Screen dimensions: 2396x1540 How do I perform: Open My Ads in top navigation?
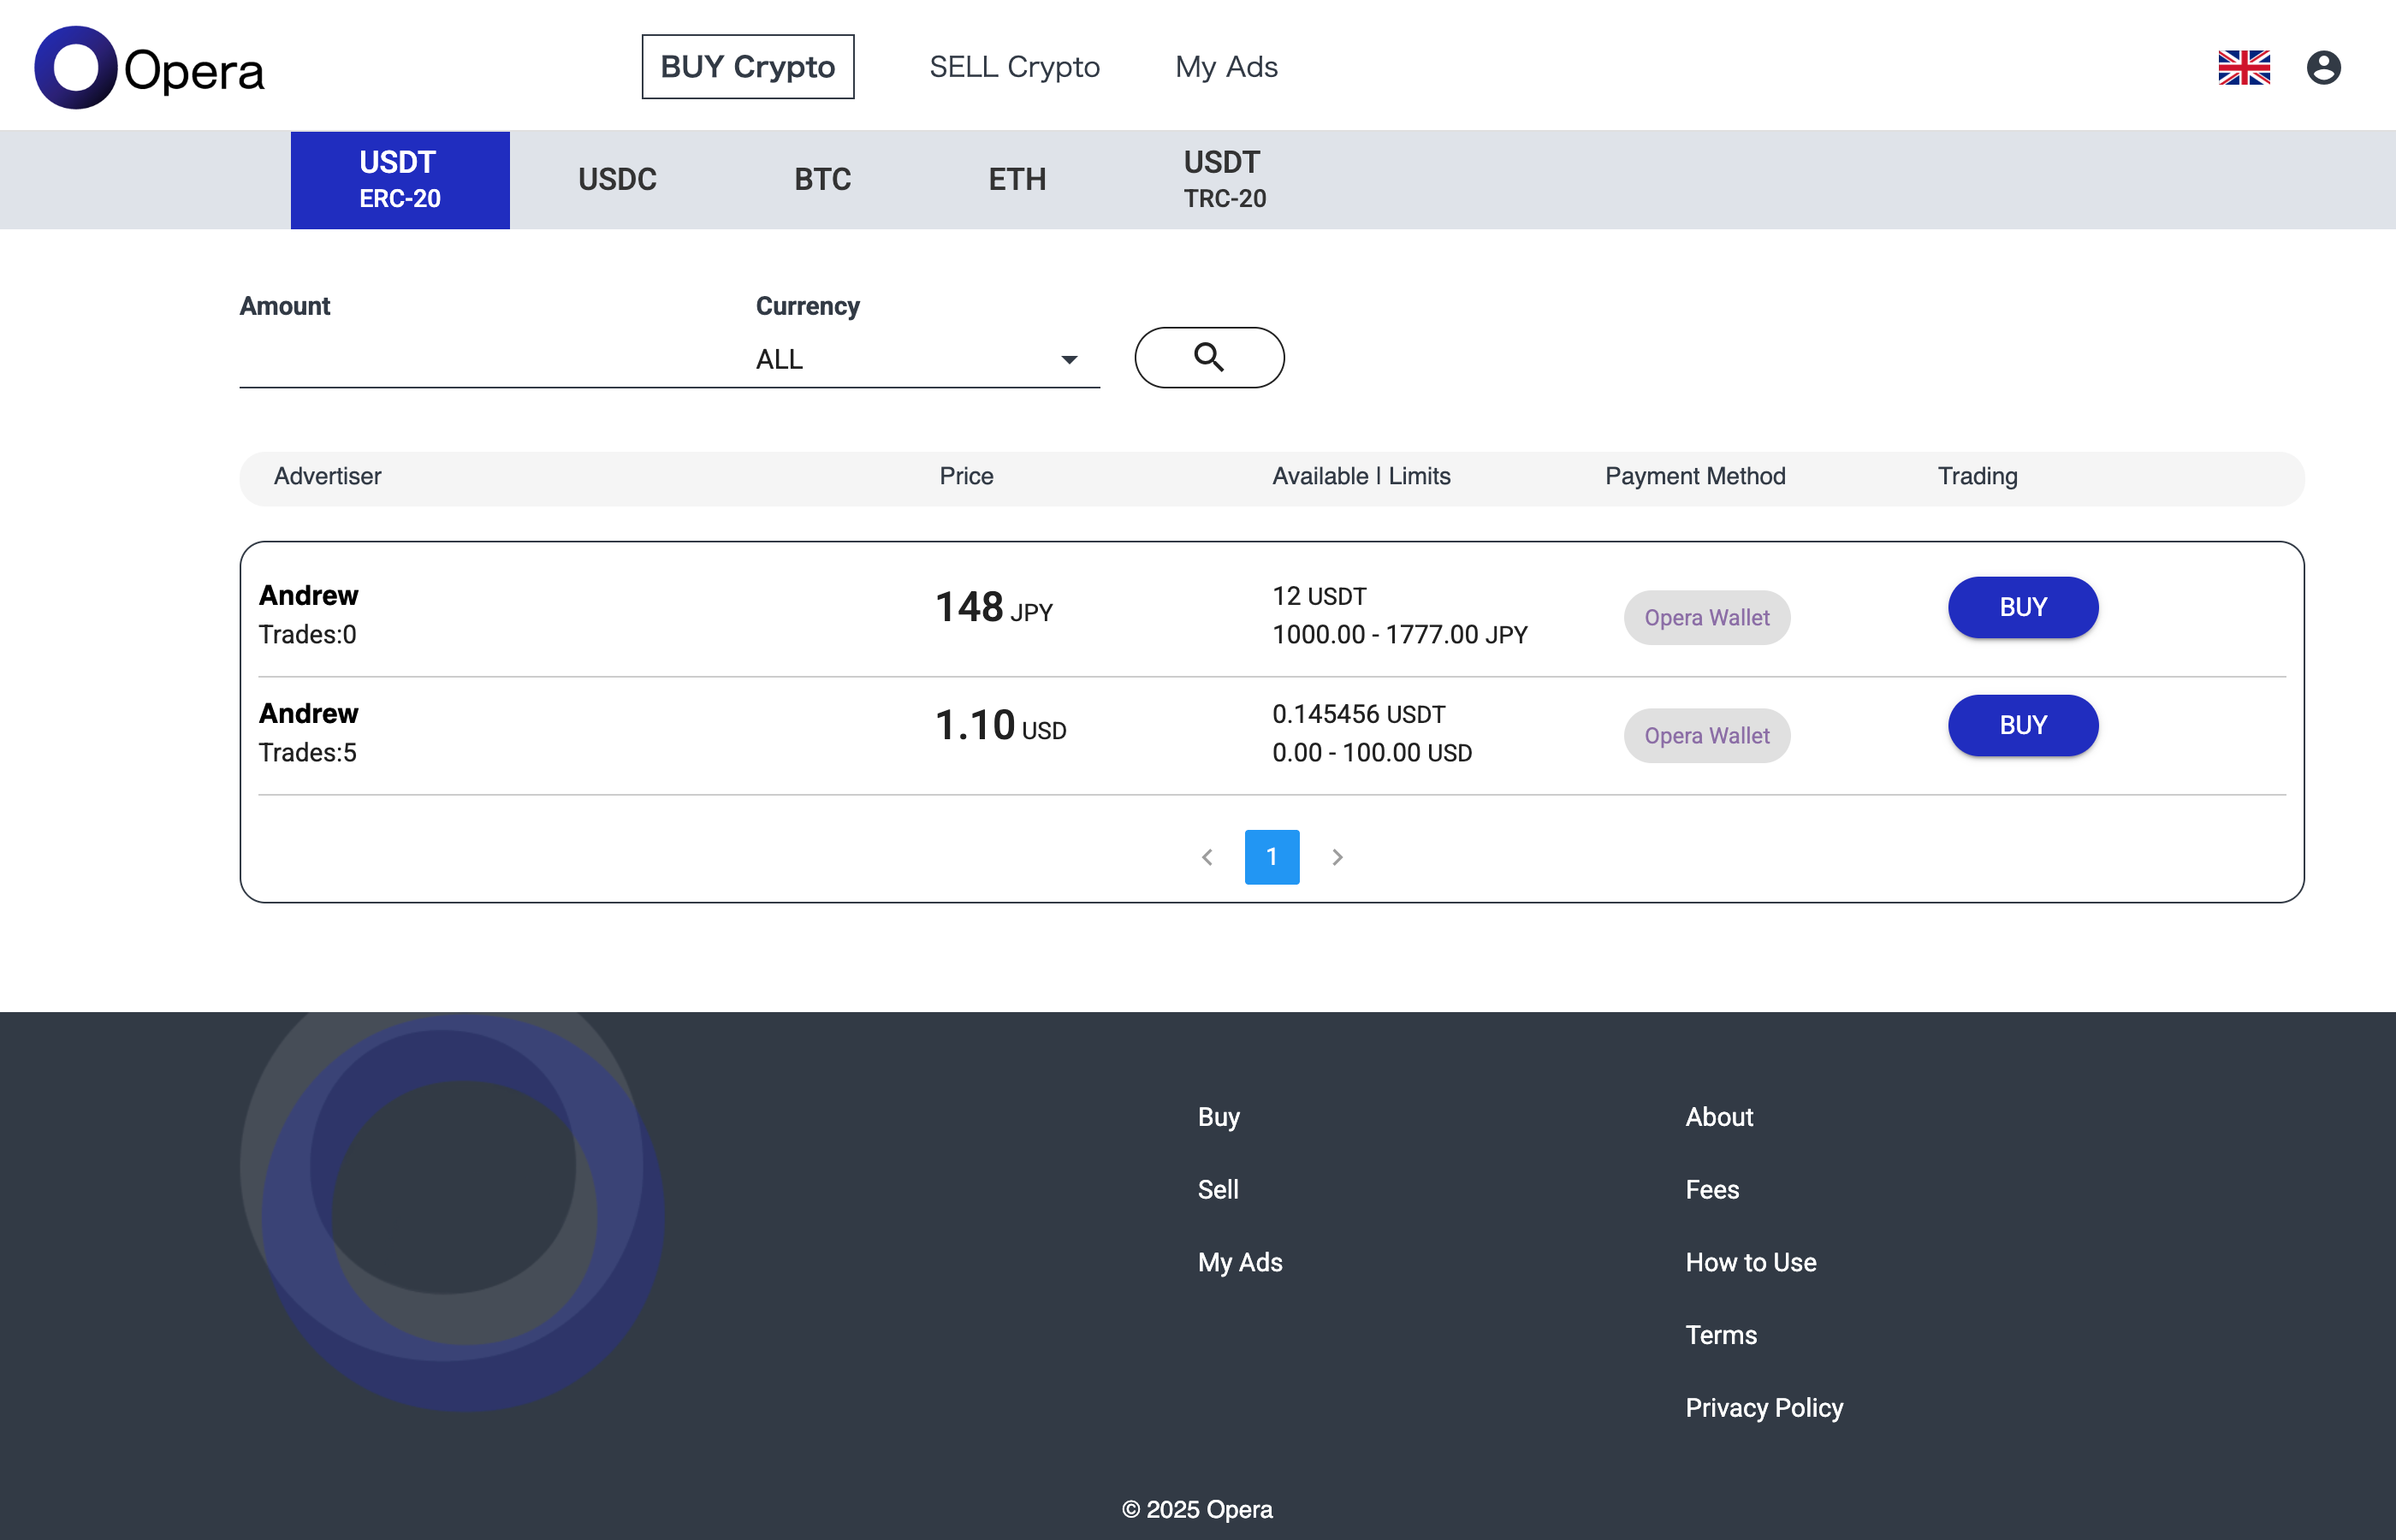point(1226,67)
